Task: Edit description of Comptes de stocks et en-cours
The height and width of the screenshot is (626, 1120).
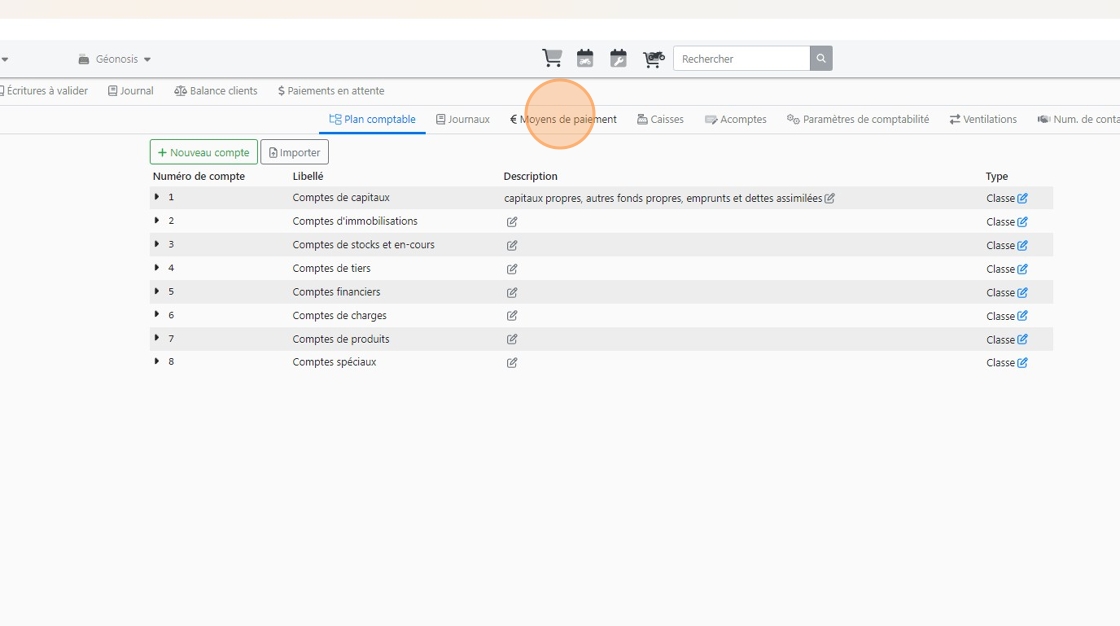Action: 512,245
